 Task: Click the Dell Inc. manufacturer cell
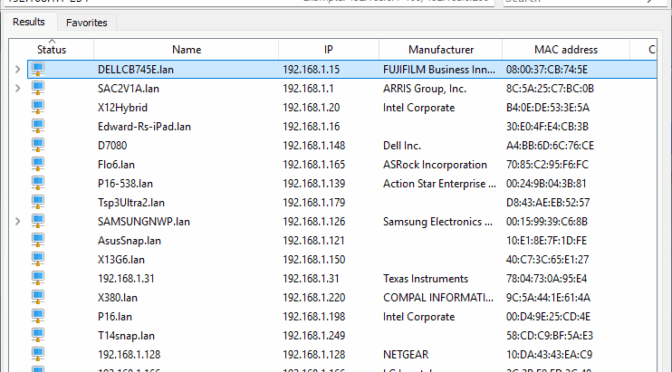click(x=402, y=145)
